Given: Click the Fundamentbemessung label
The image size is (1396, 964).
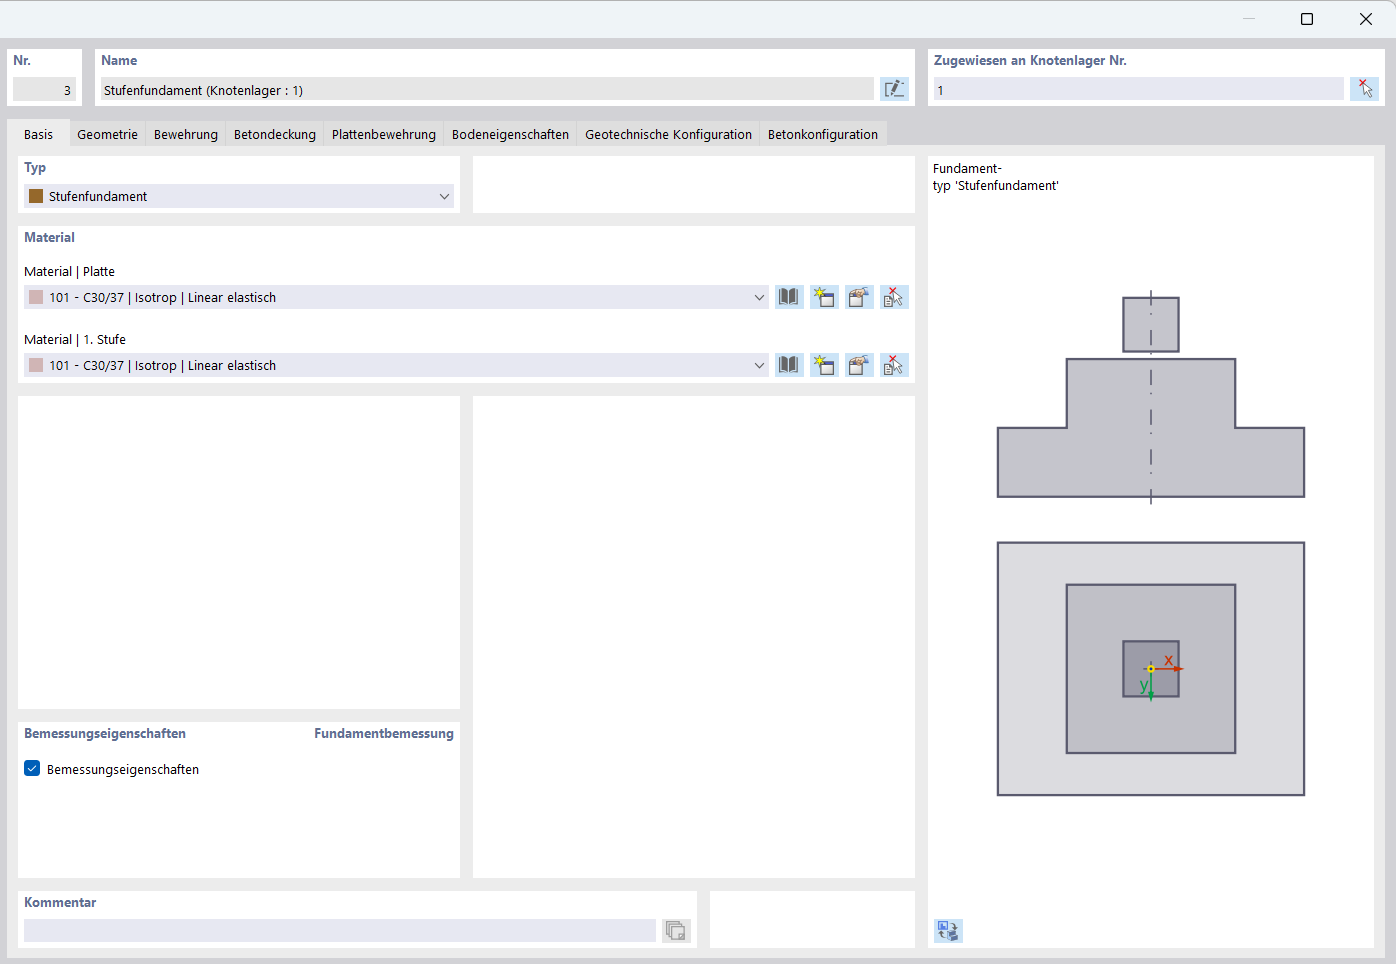Looking at the screenshot, I should [384, 733].
